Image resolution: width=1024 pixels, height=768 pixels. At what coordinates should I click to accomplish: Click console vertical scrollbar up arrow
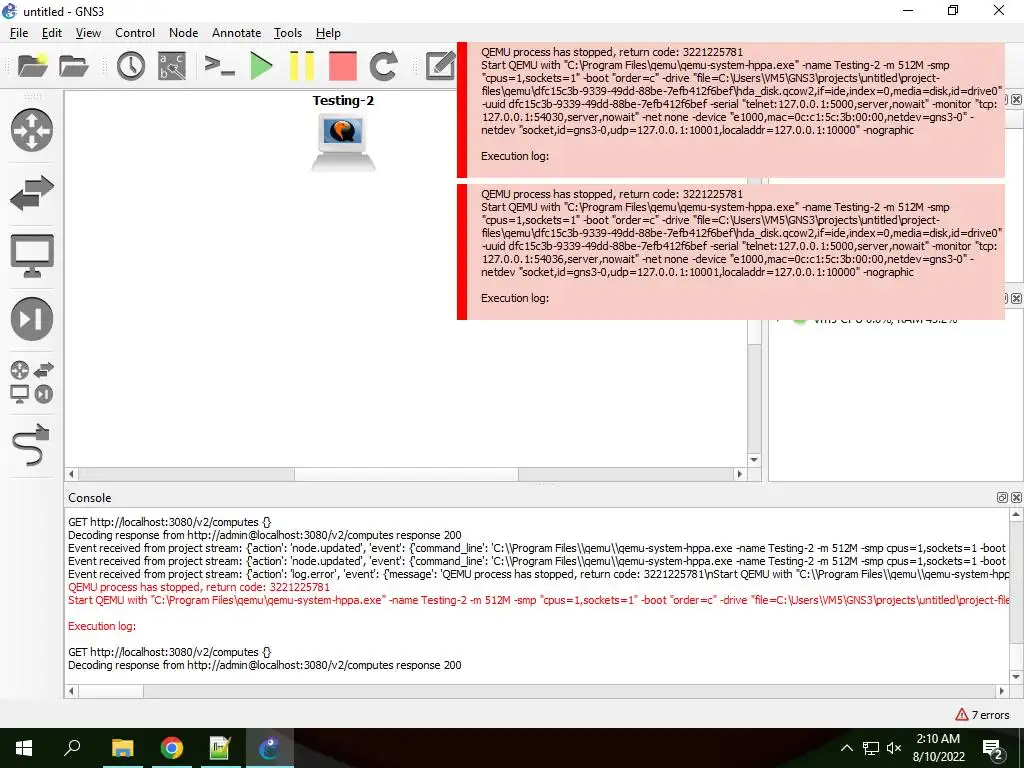click(1016, 515)
